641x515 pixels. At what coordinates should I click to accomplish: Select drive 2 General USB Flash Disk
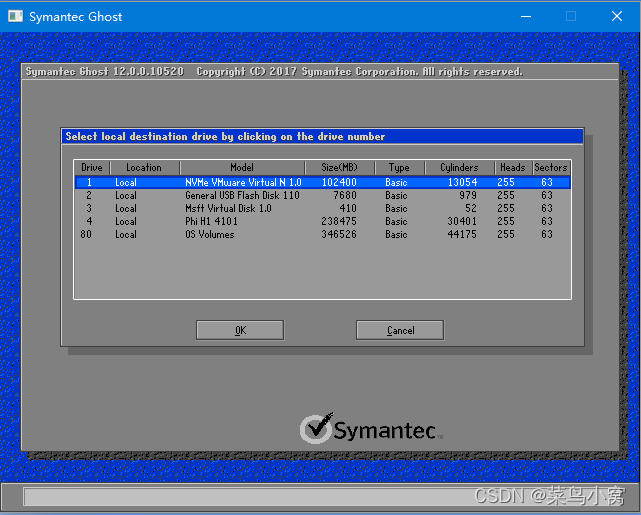tap(323, 195)
